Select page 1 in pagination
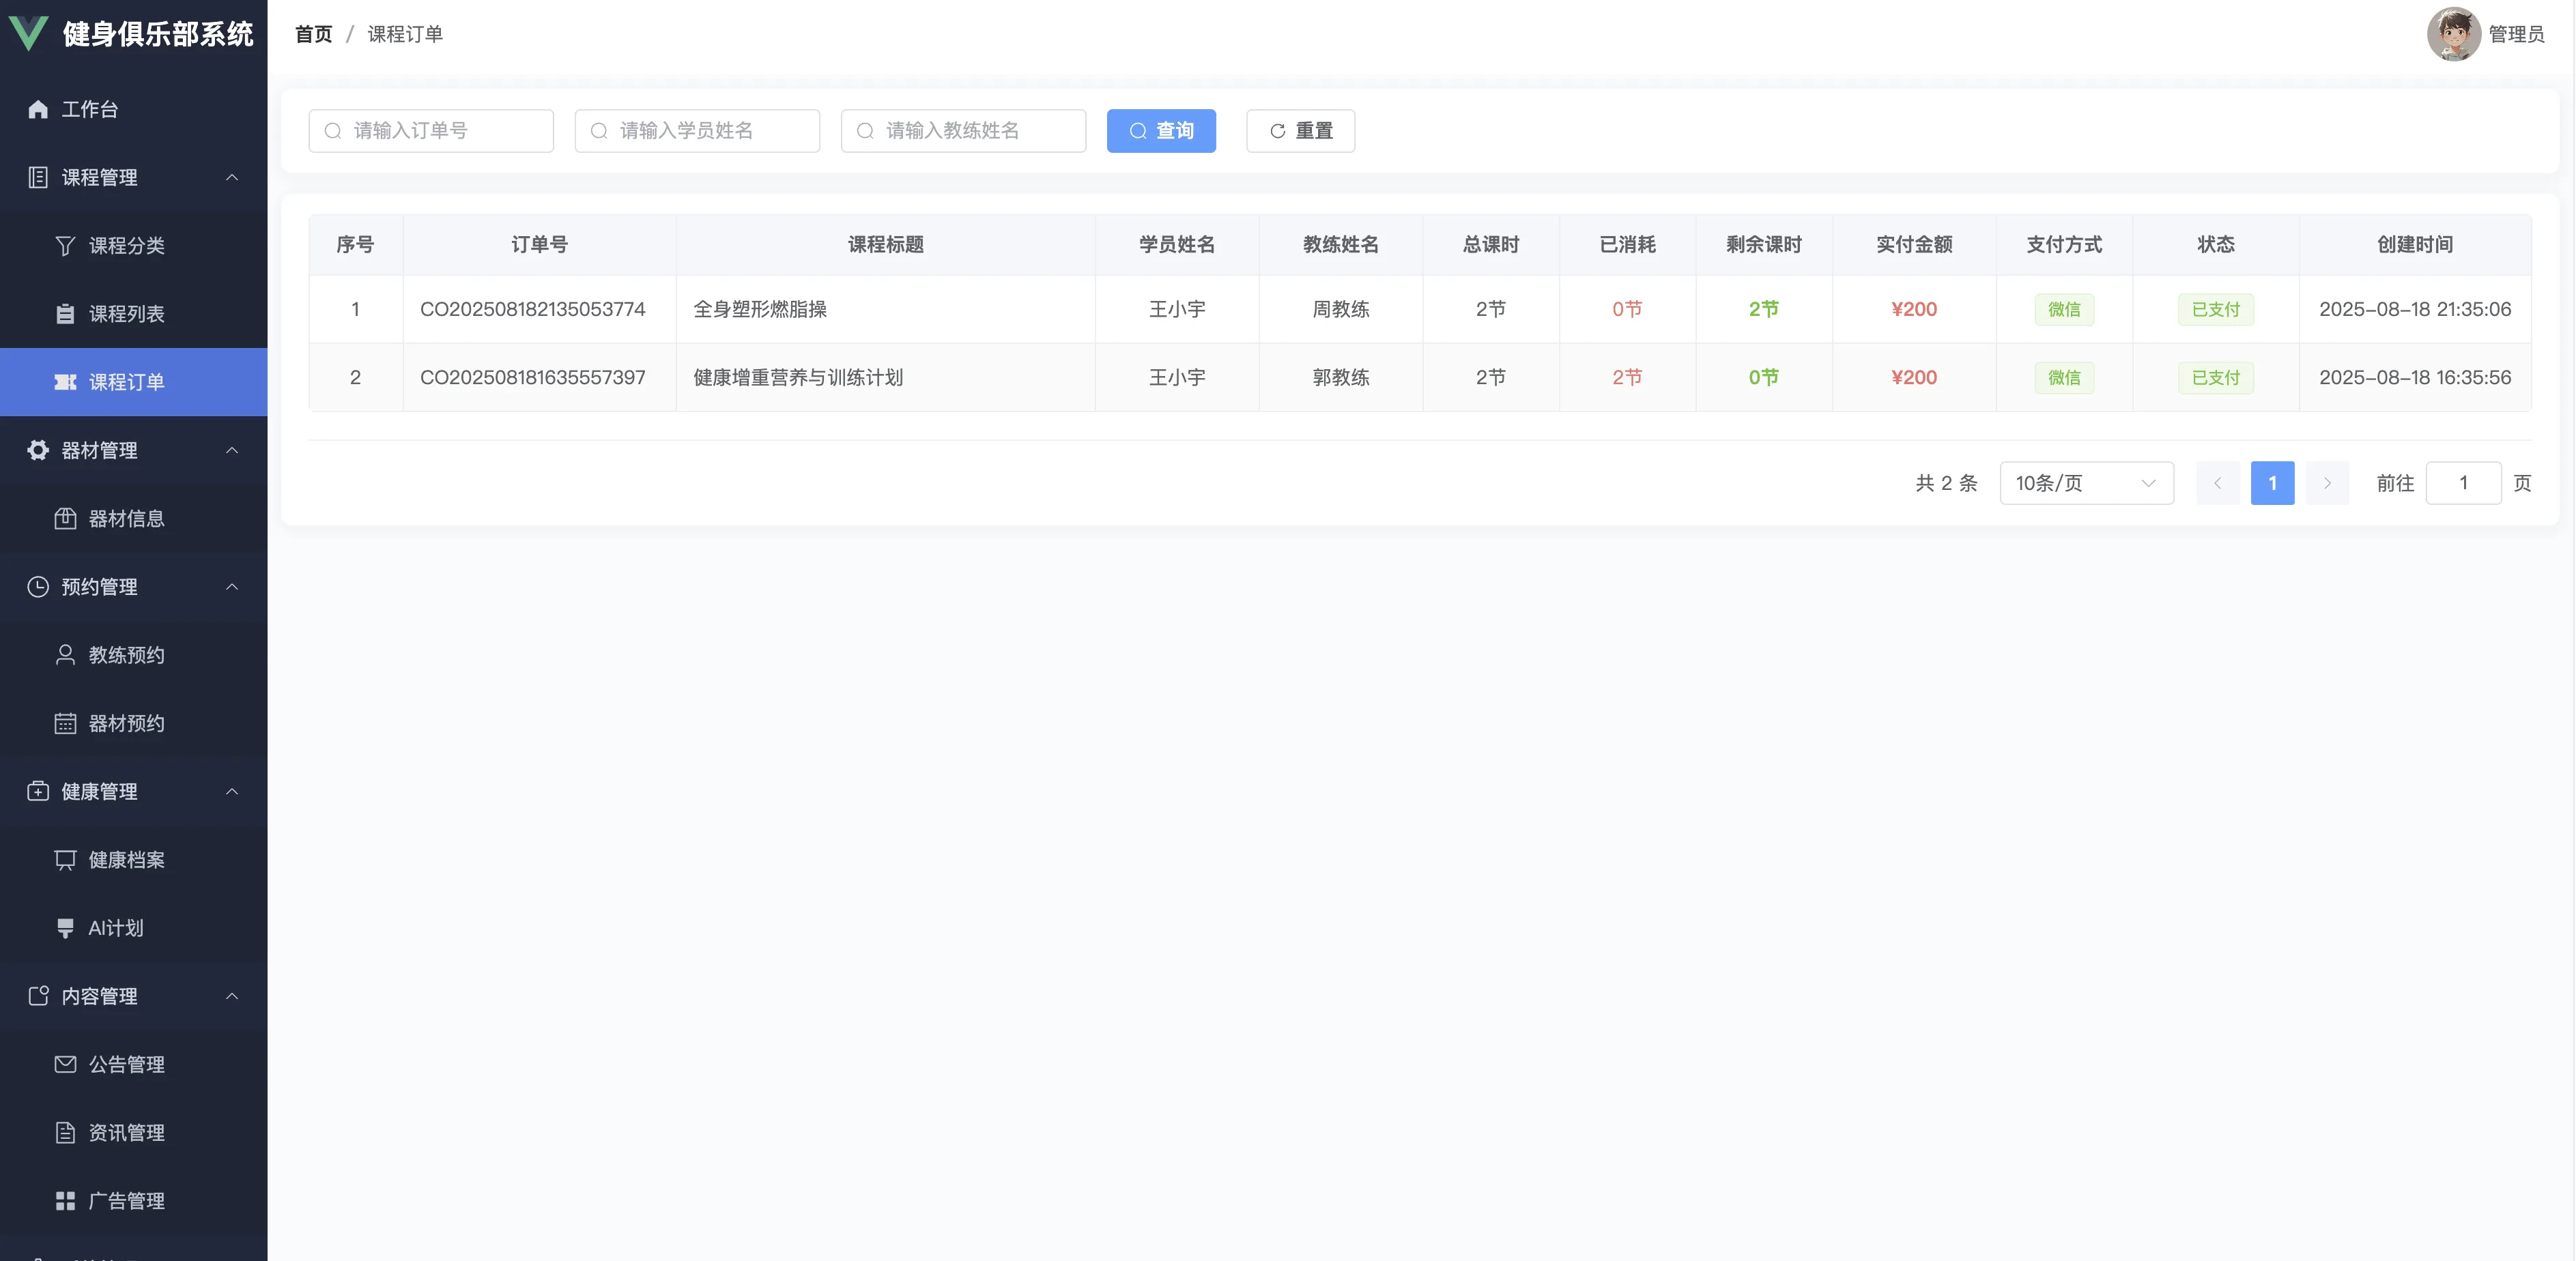This screenshot has height=1261, width=2576. point(2272,484)
